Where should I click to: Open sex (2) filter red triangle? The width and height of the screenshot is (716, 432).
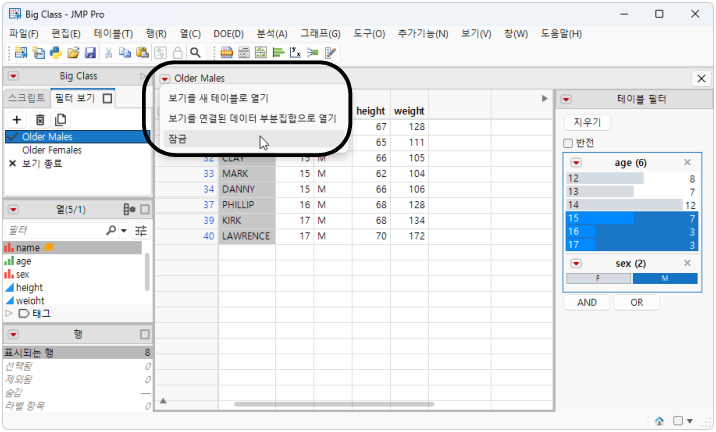576,263
